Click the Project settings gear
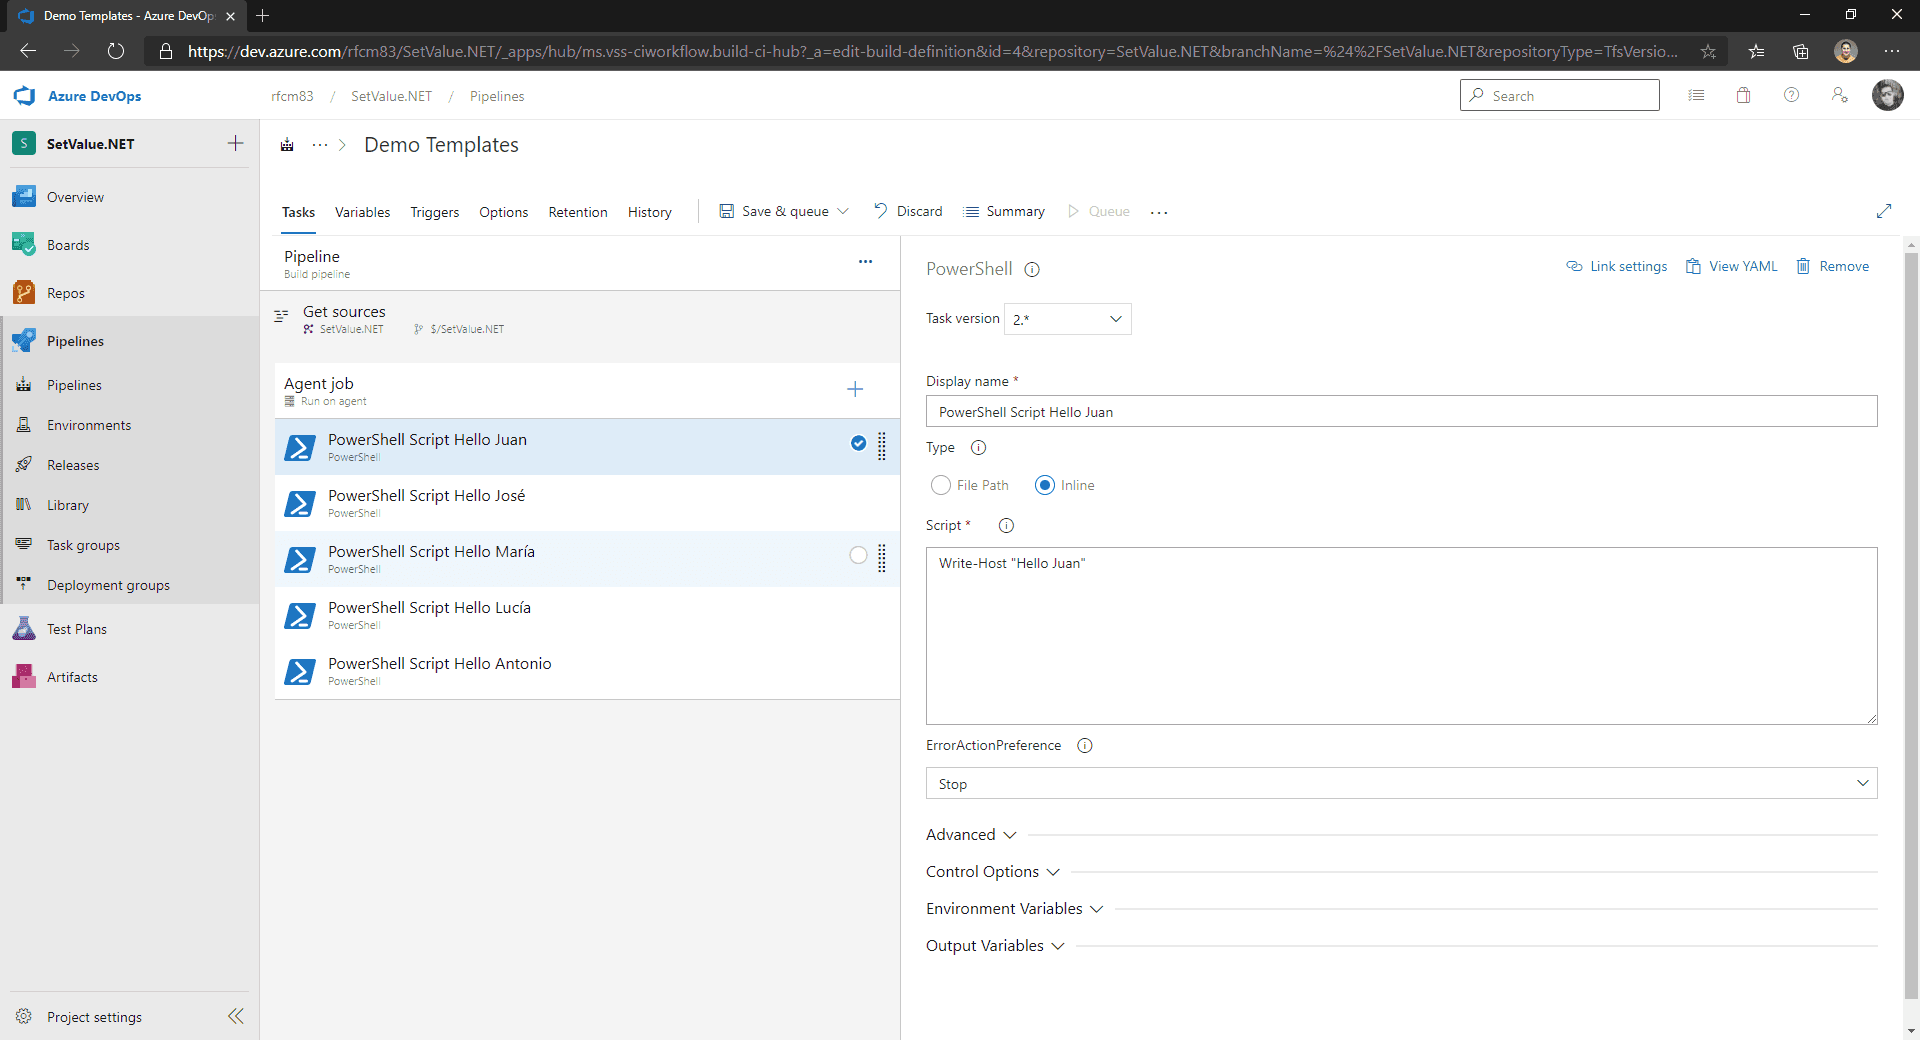 point(24,1016)
